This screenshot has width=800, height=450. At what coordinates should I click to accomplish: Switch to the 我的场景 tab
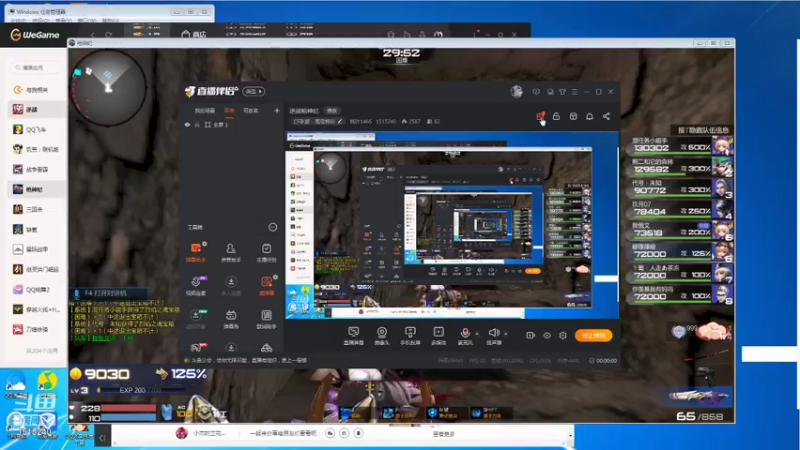tap(205, 110)
